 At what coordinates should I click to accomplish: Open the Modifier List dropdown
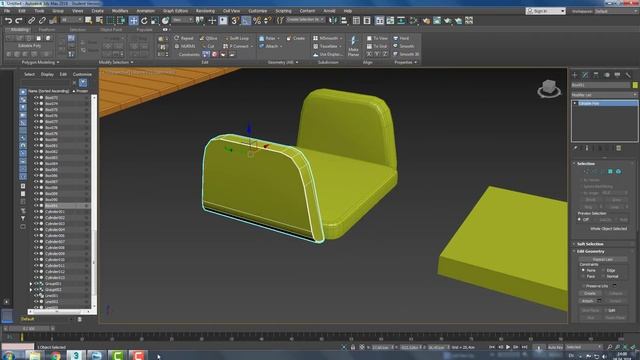click(x=604, y=95)
